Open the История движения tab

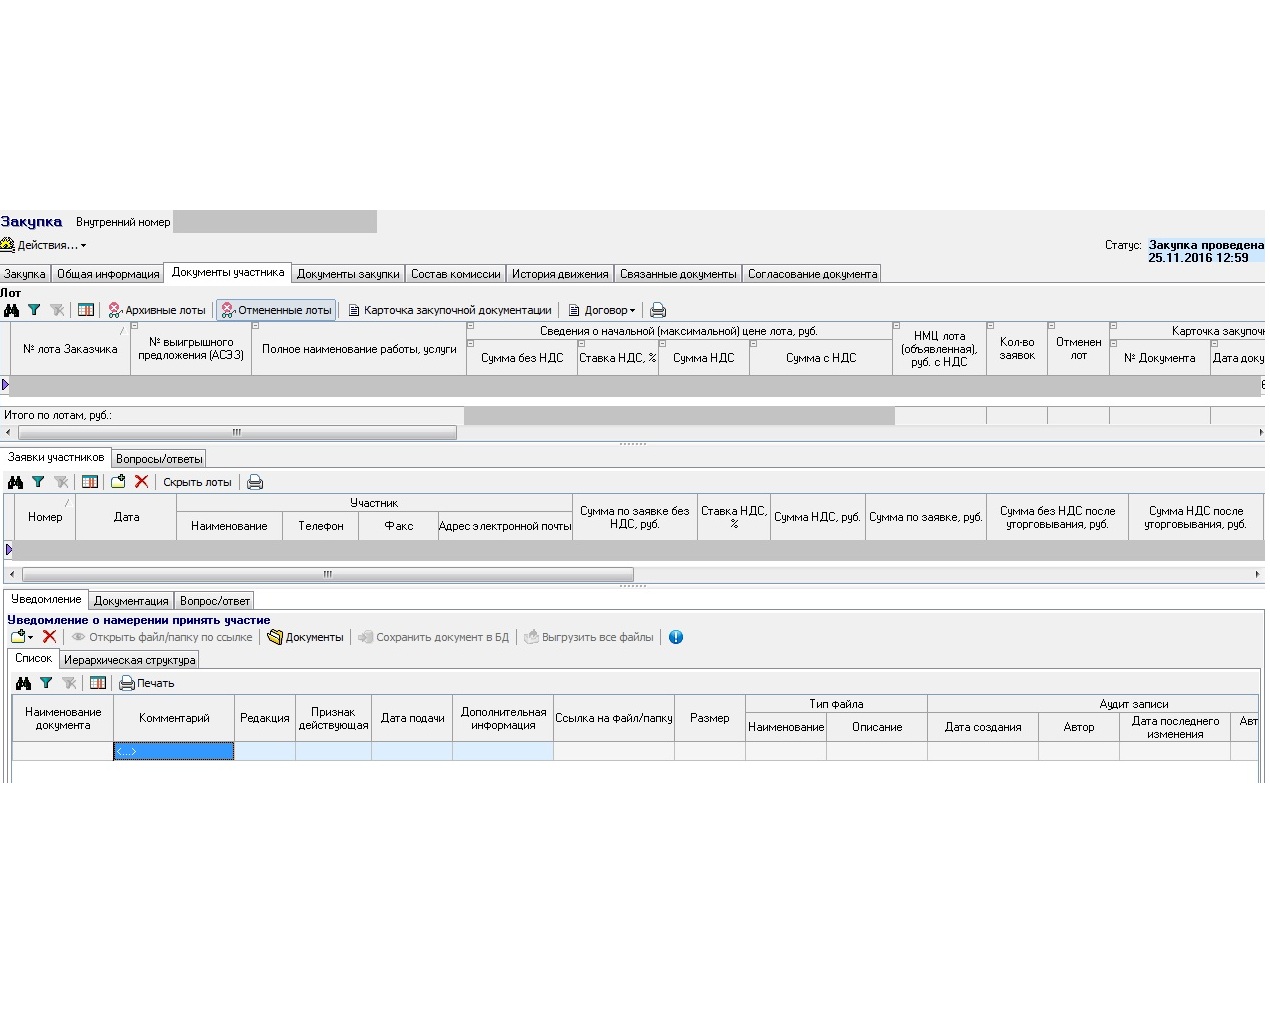pos(560,274)
